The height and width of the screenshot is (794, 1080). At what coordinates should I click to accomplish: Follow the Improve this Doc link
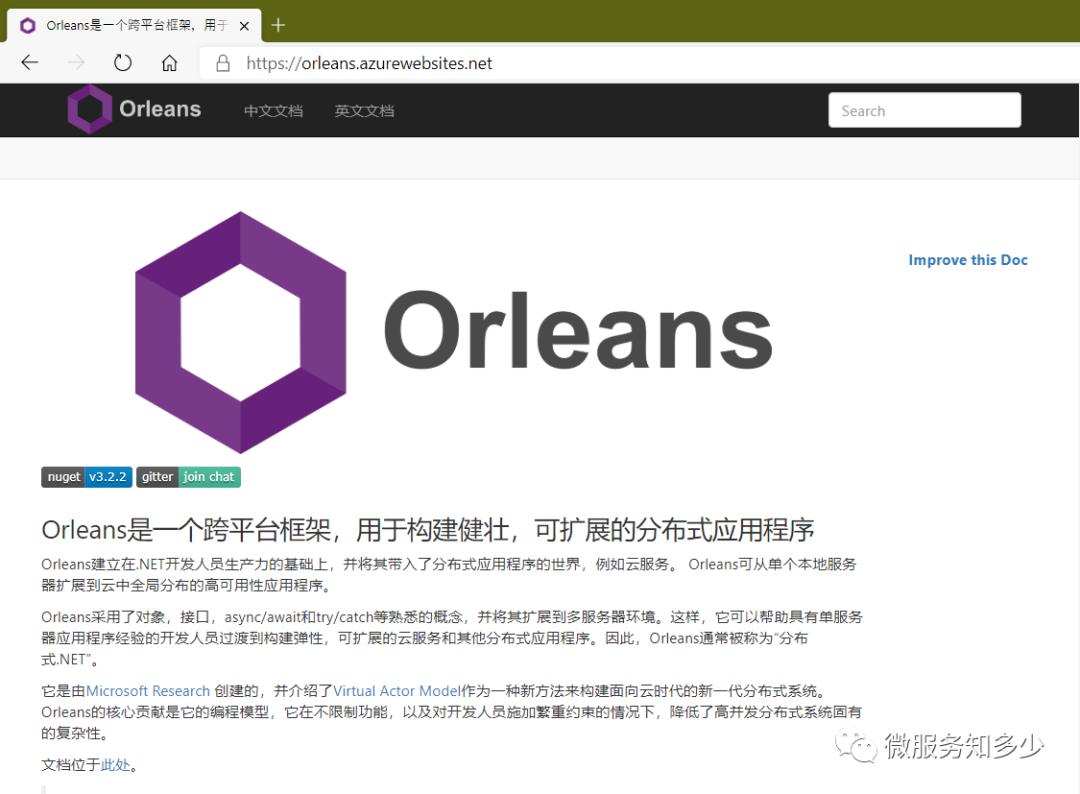coord(968,260)
